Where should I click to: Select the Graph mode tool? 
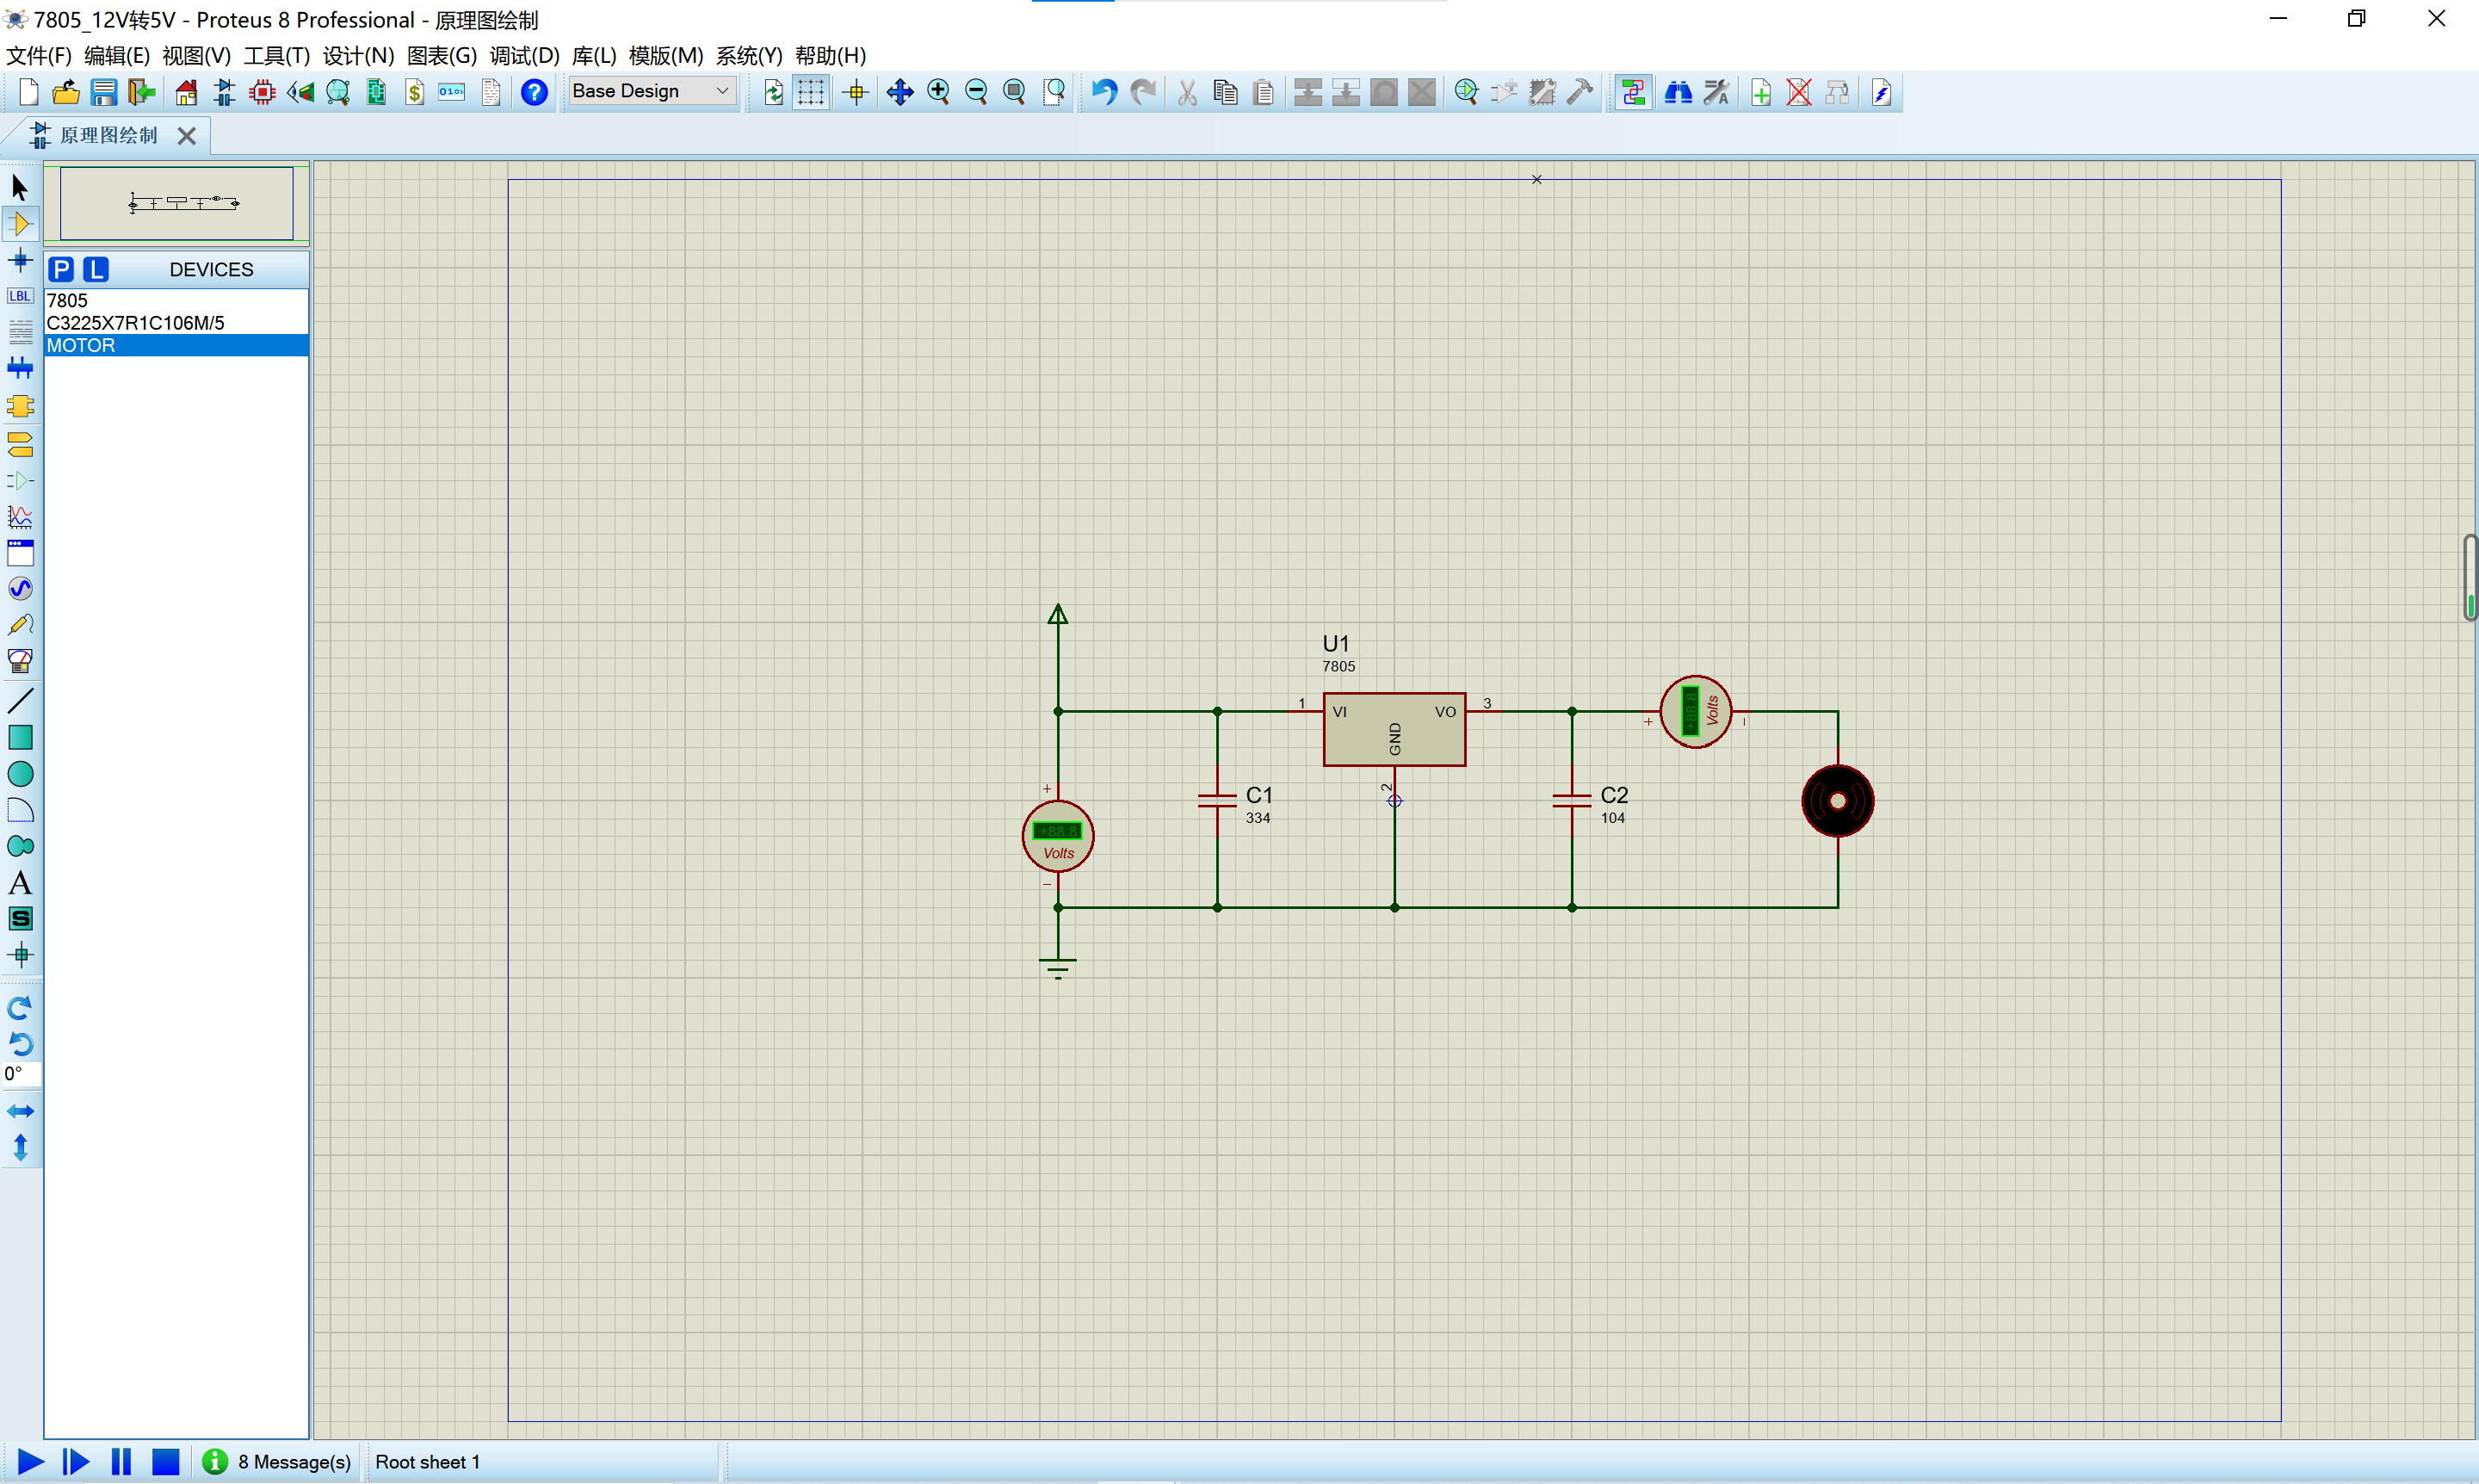pyautogui.click(x=20, y=517)
